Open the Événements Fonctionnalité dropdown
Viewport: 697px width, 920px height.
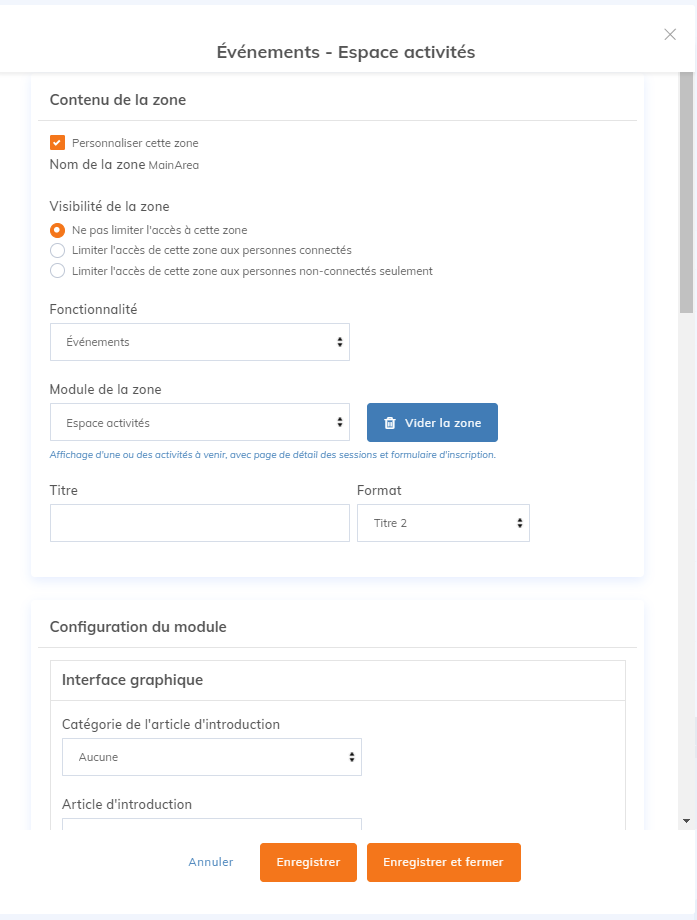tap(199, 342)
